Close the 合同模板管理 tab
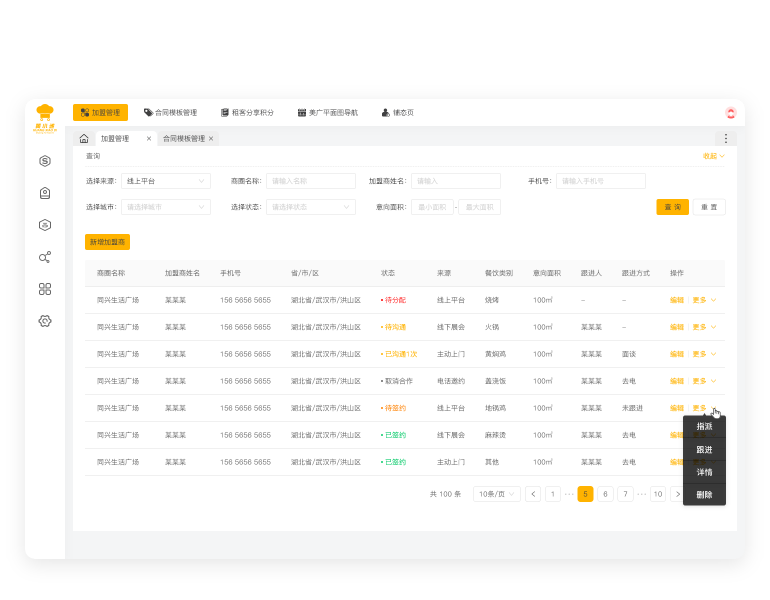 pyautogui.click(x=211, y=139)
